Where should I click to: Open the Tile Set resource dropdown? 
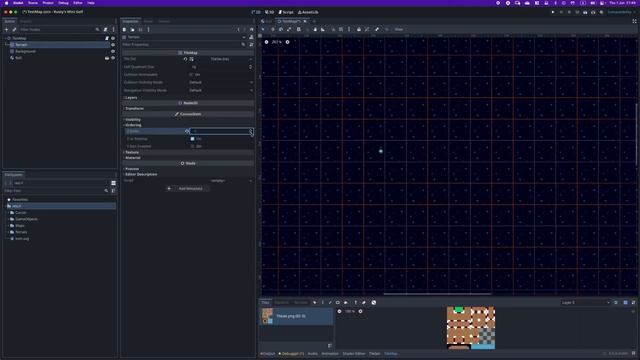pos(251,59)
